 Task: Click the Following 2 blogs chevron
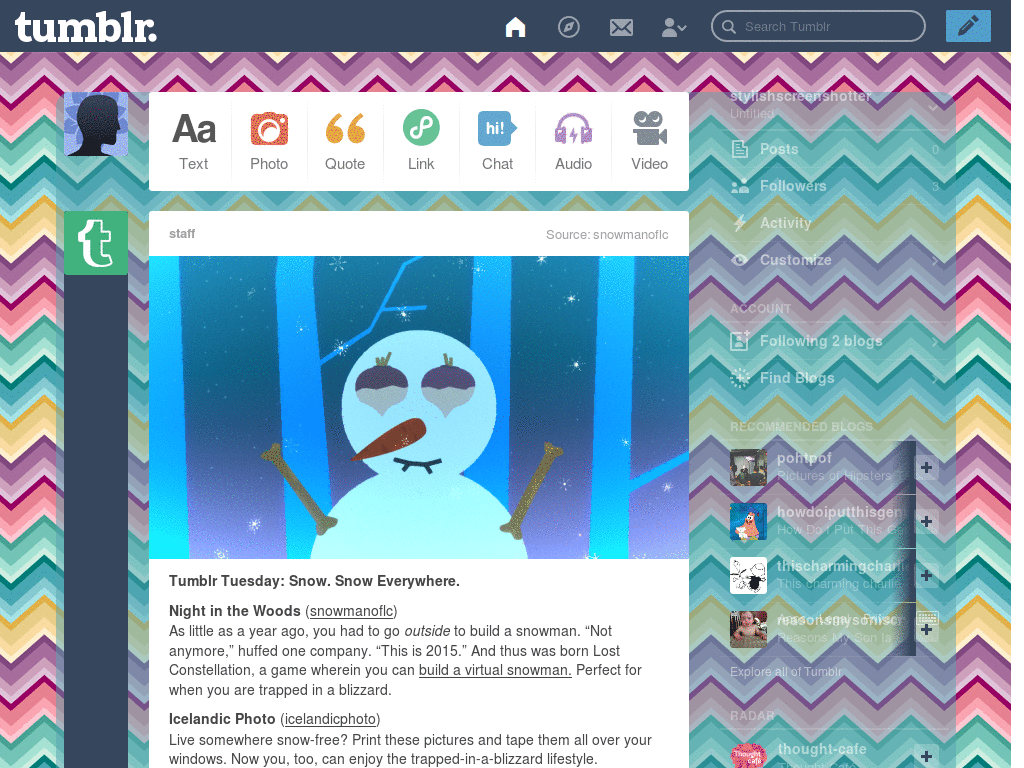pyautogui.click(x=935, y=342)
